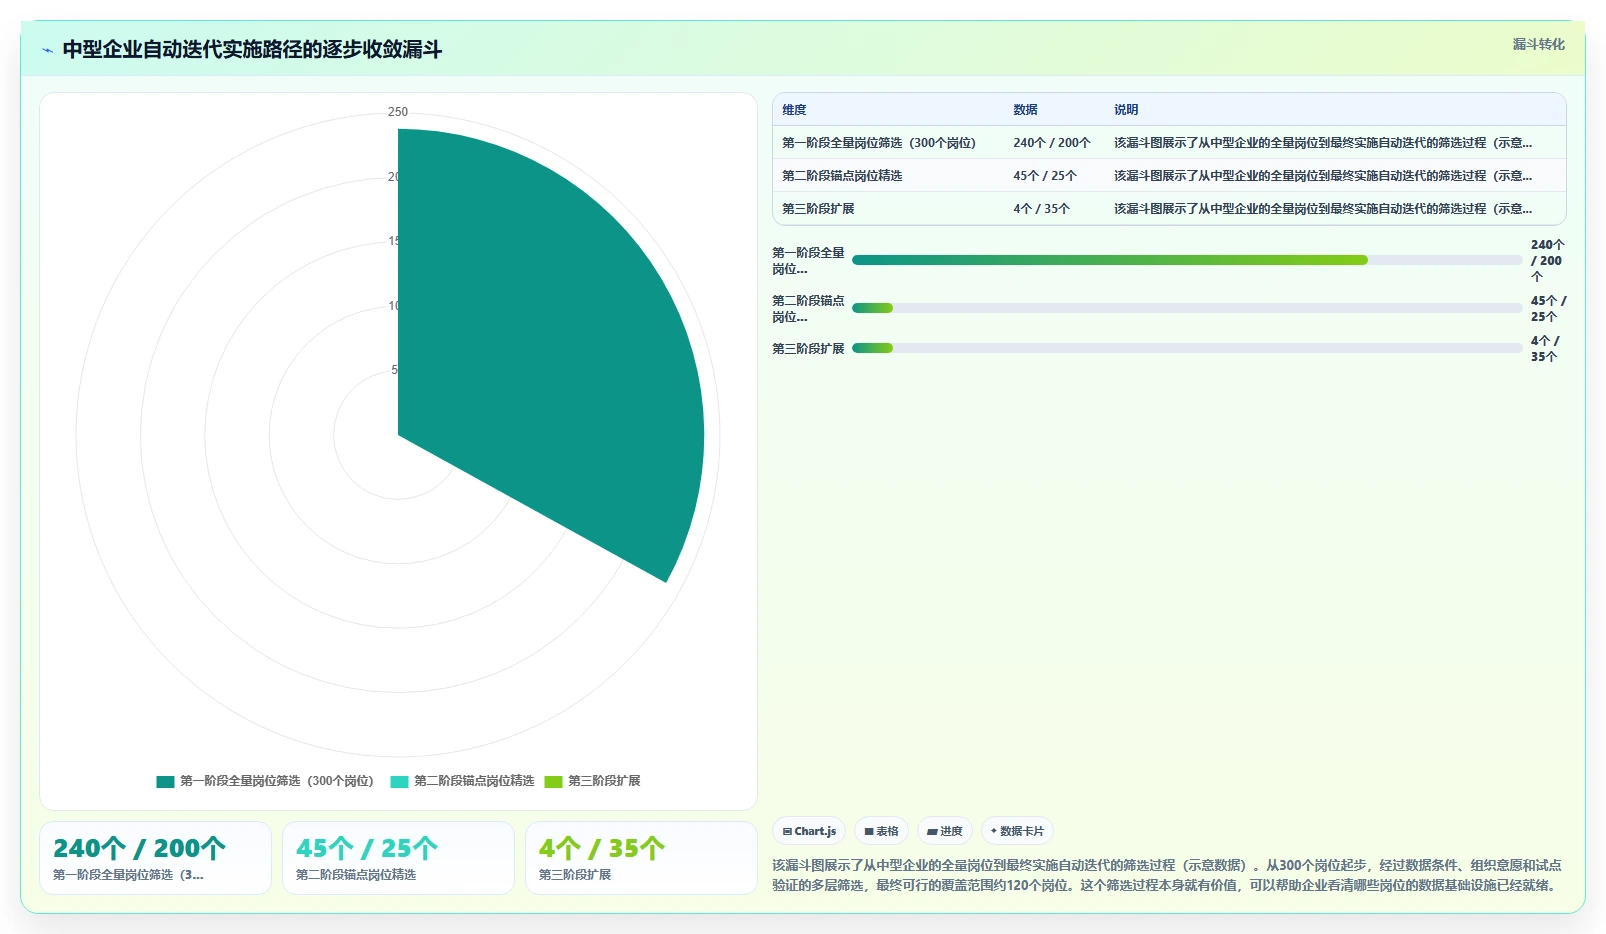The height and width of the screenshot is (934, 1606).
Task: Toggle the 第三阶段扩展 legend color box
Action: 553,781
